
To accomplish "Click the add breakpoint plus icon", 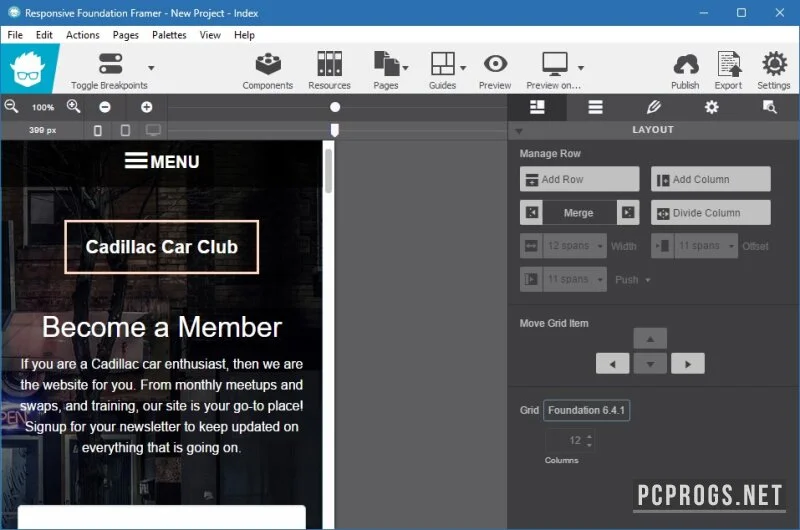I will 146,107.
